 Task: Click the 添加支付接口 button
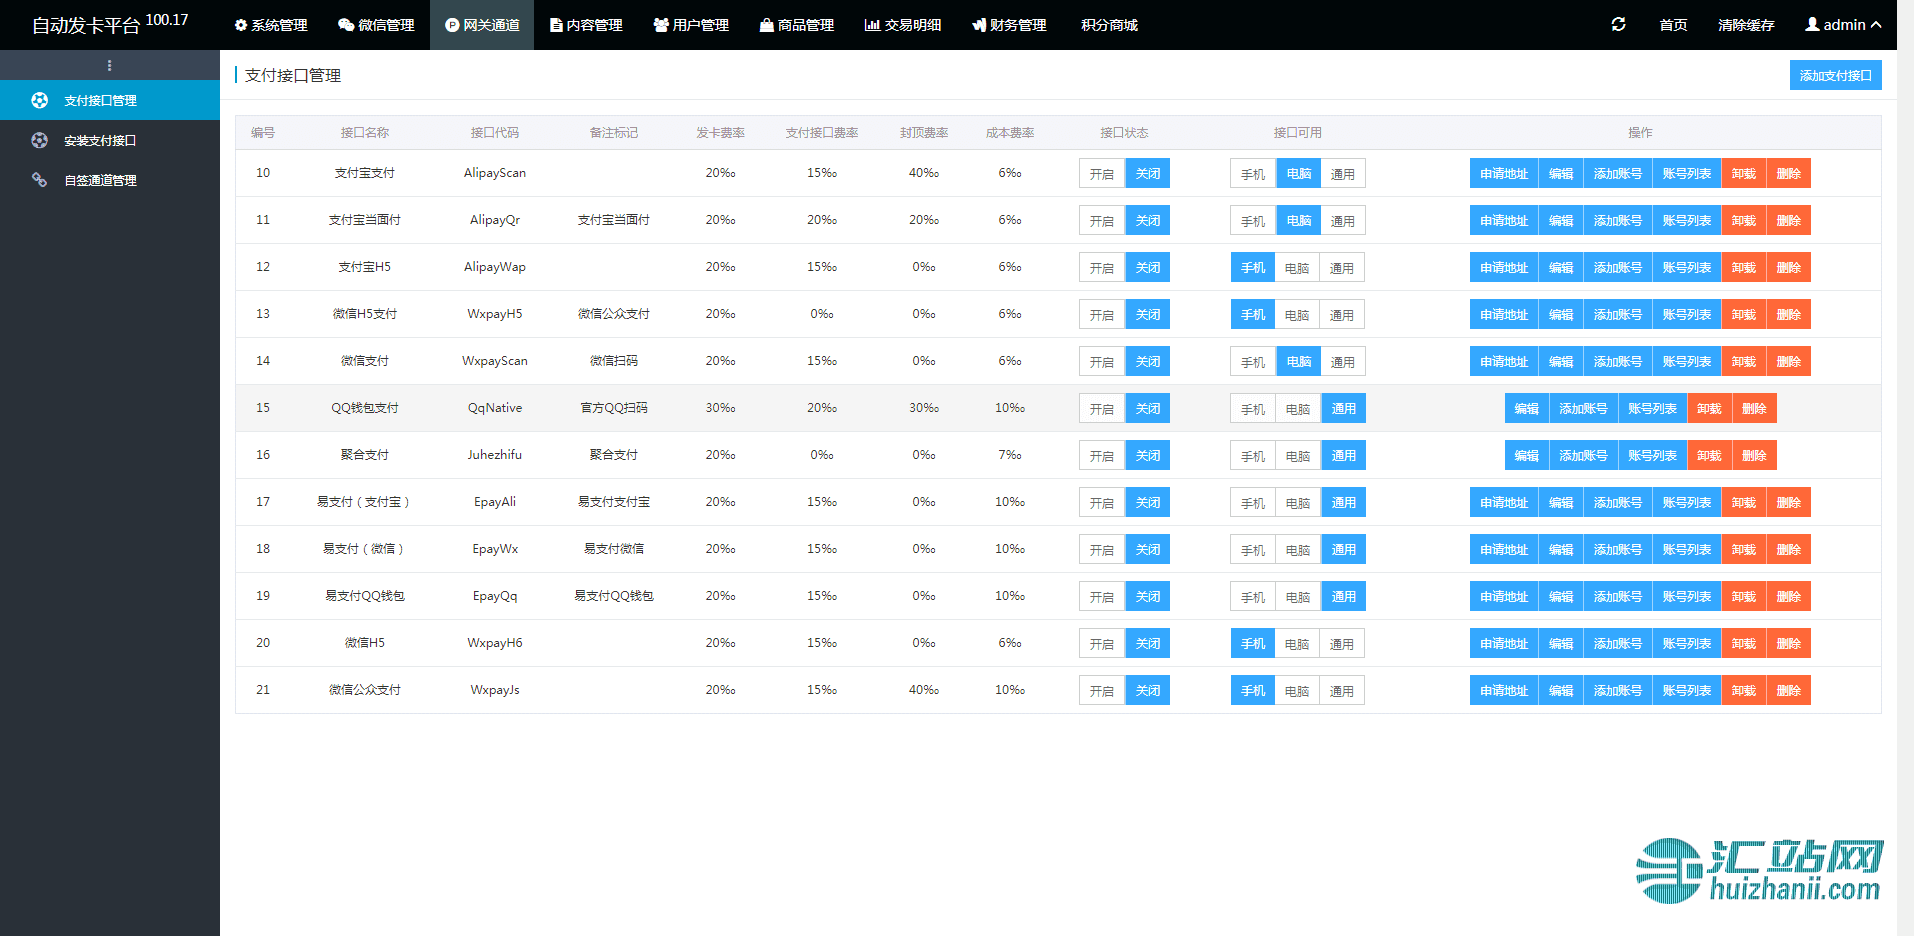pos(1835,75)
